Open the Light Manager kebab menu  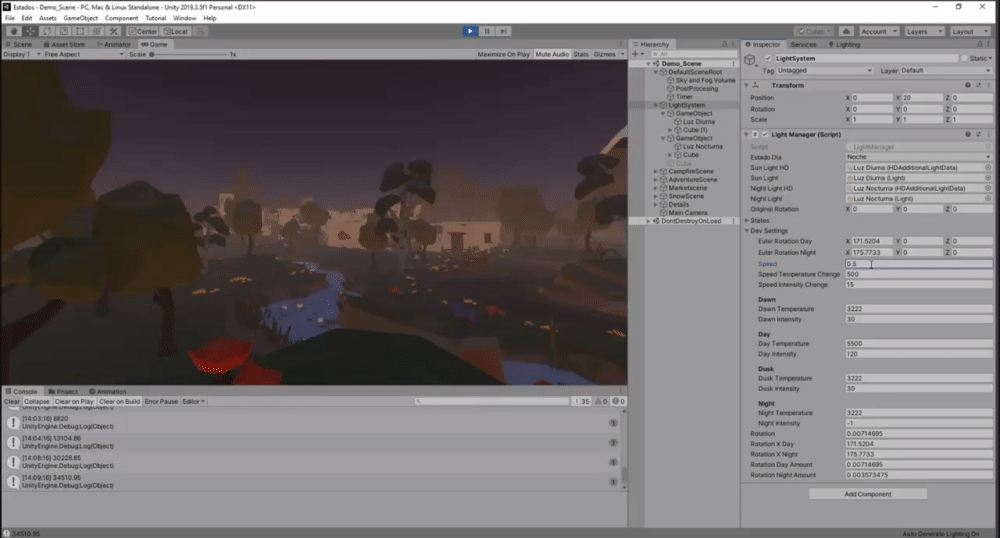tap(989, 134)
